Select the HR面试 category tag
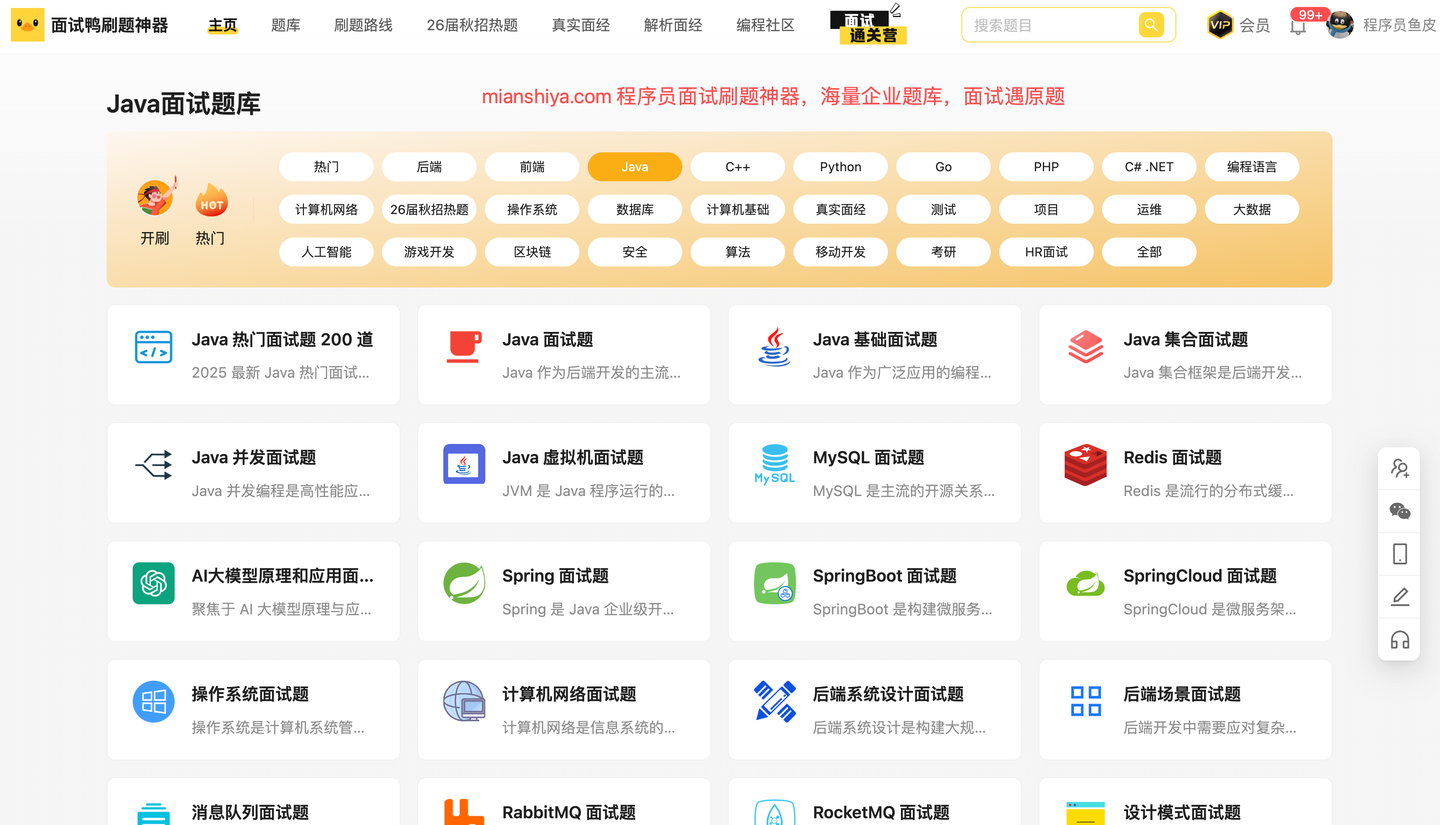1440x825 pixels. click(x=1047, y=252)
